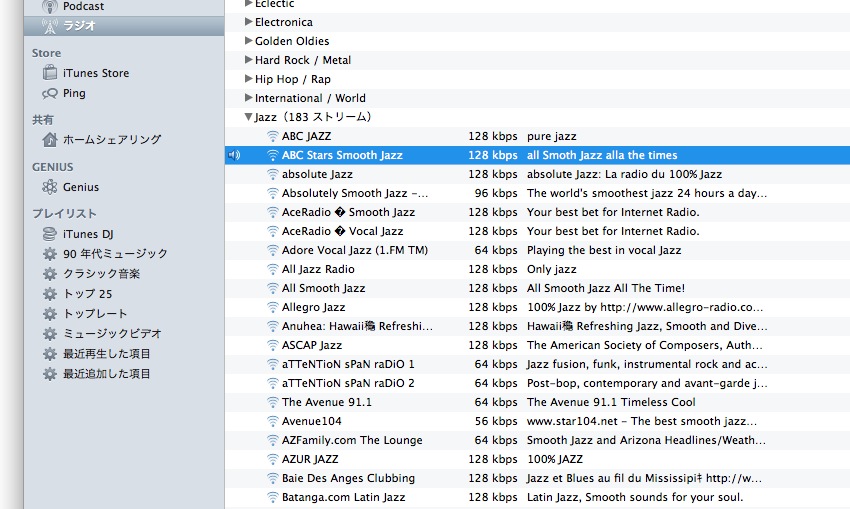The width and height of the screenshot is (850, 509).
Task: Click 'The Avenue 91.1 Timeless Cool' description
Action: click(611, 402)
